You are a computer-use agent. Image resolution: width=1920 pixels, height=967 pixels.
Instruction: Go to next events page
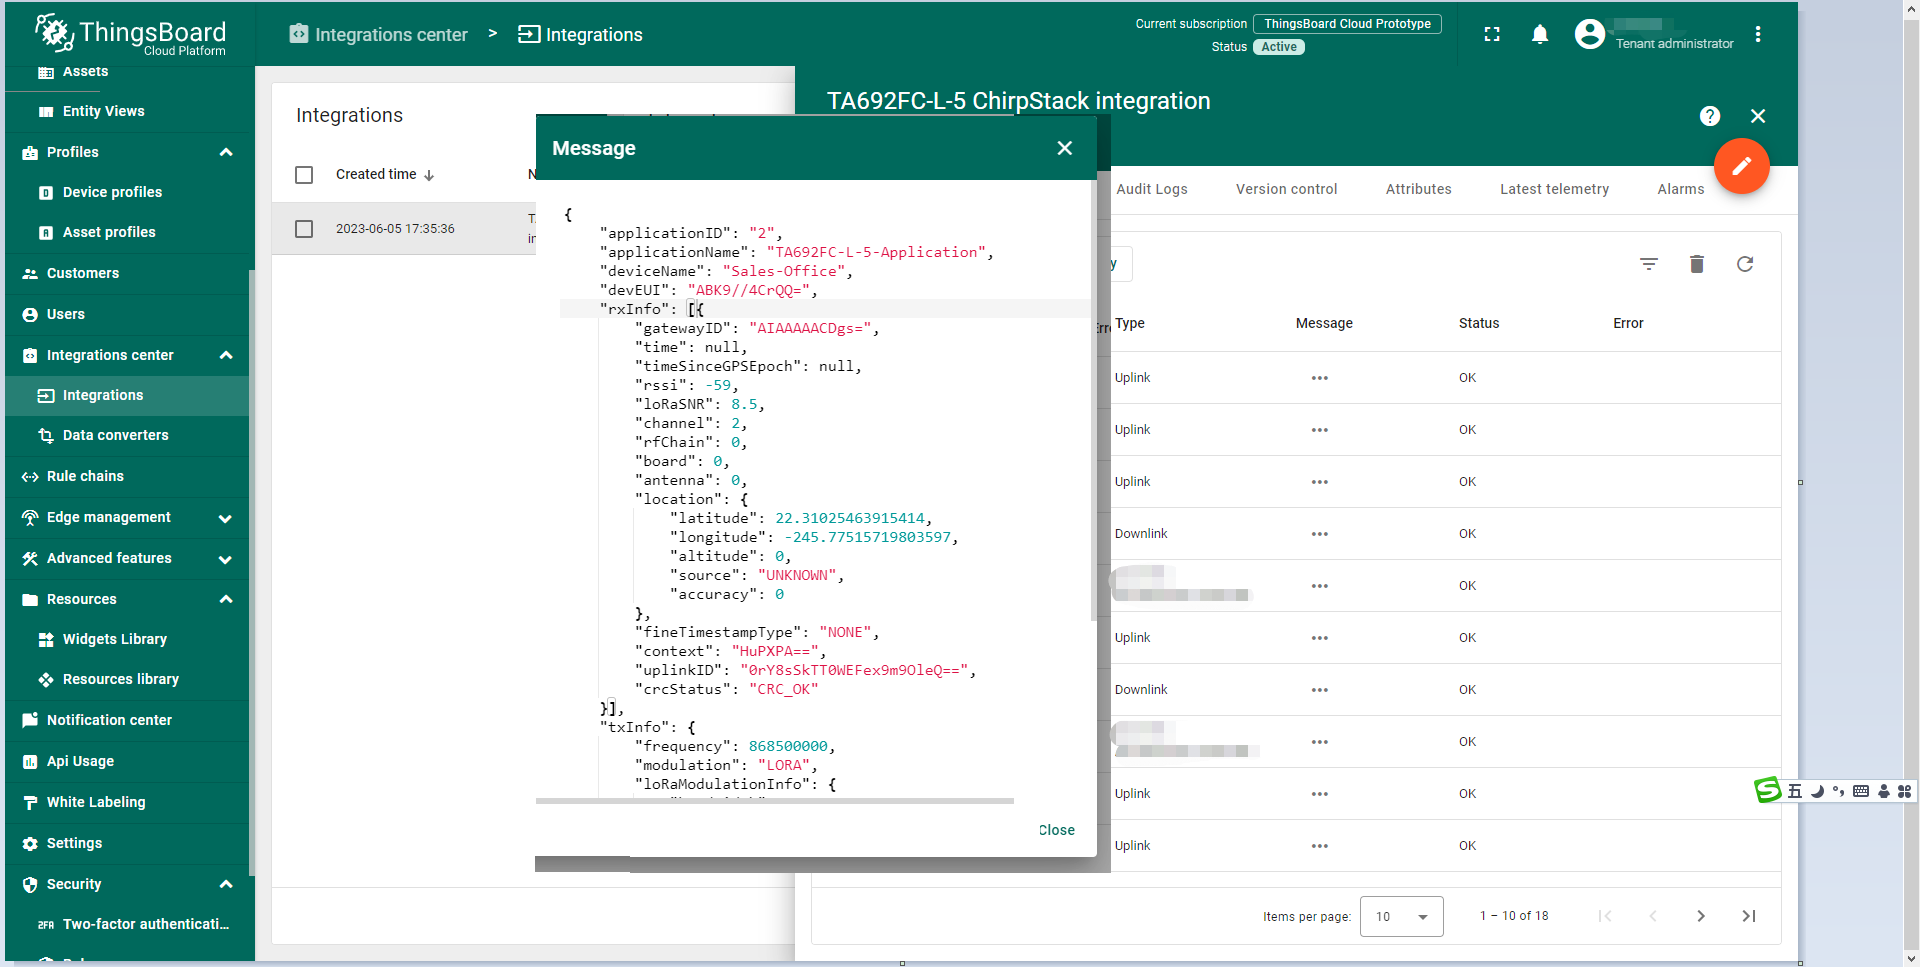tap(1701, 916)
